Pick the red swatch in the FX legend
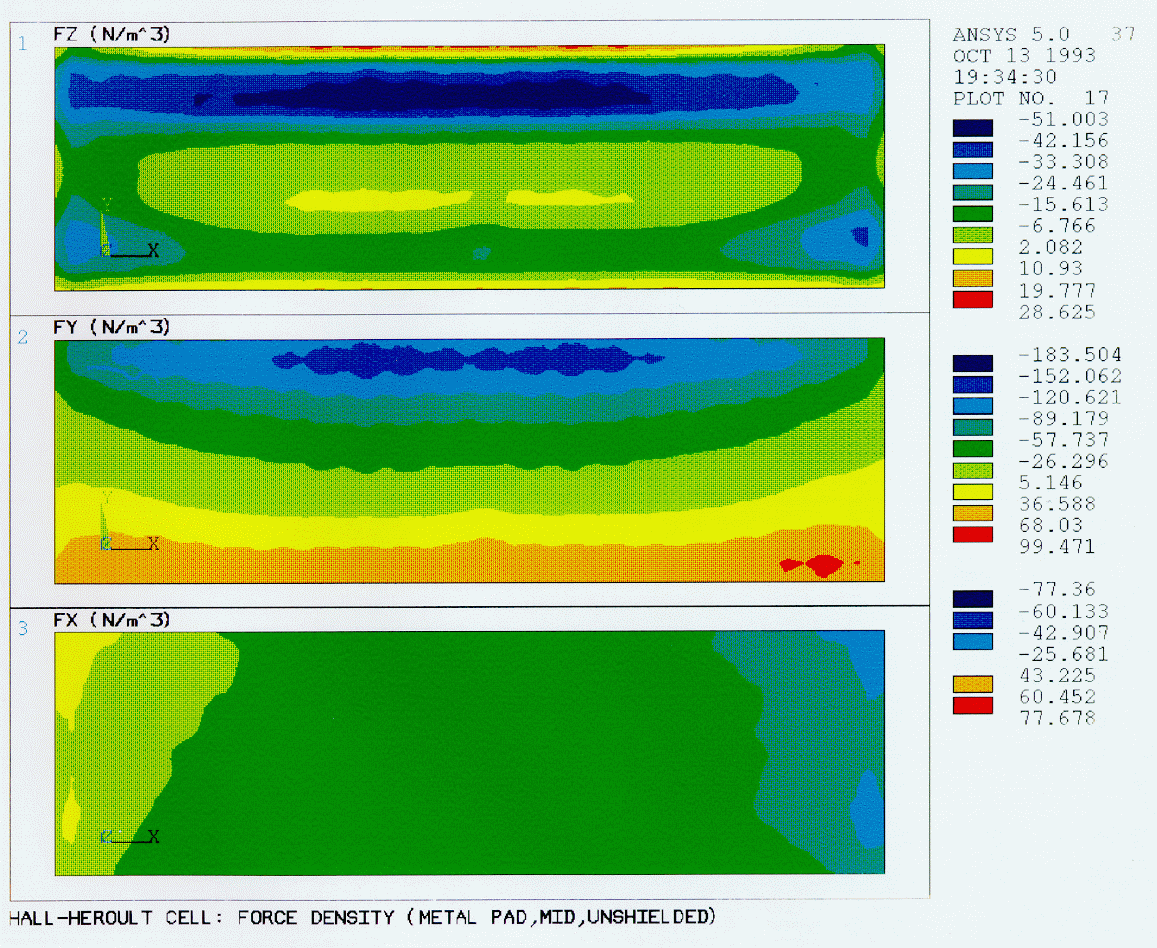1157x948 pixels. [972, 705]
